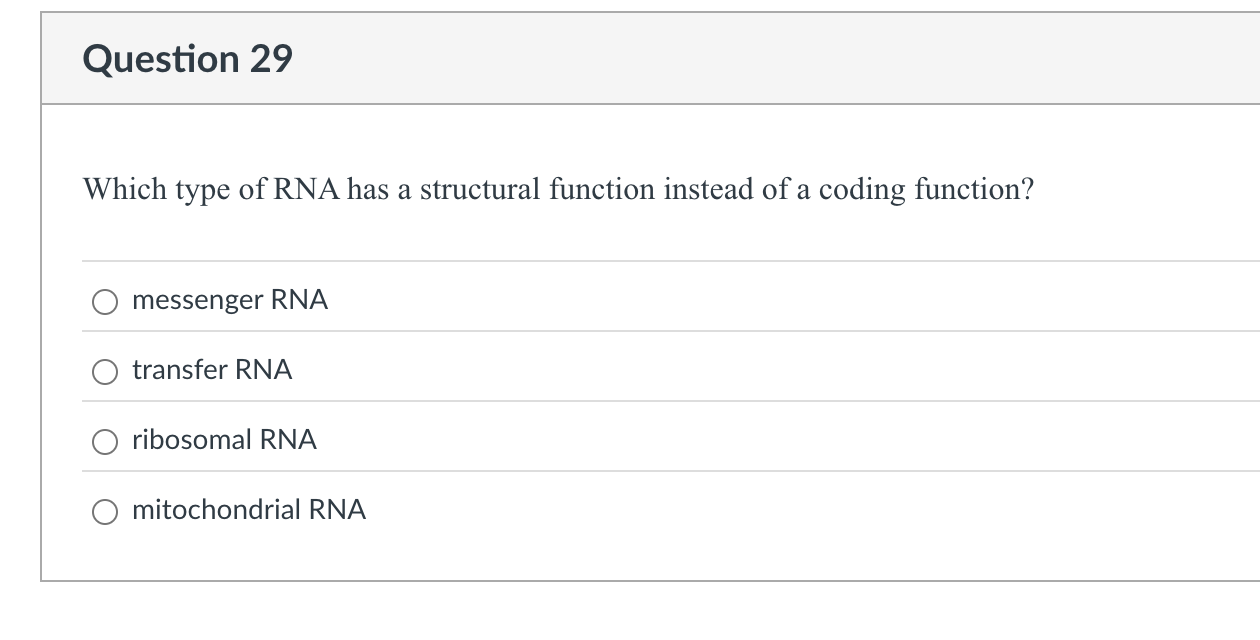Select the messenger RNA radio button
The image size is (1260, 640).
click(104, 301)
